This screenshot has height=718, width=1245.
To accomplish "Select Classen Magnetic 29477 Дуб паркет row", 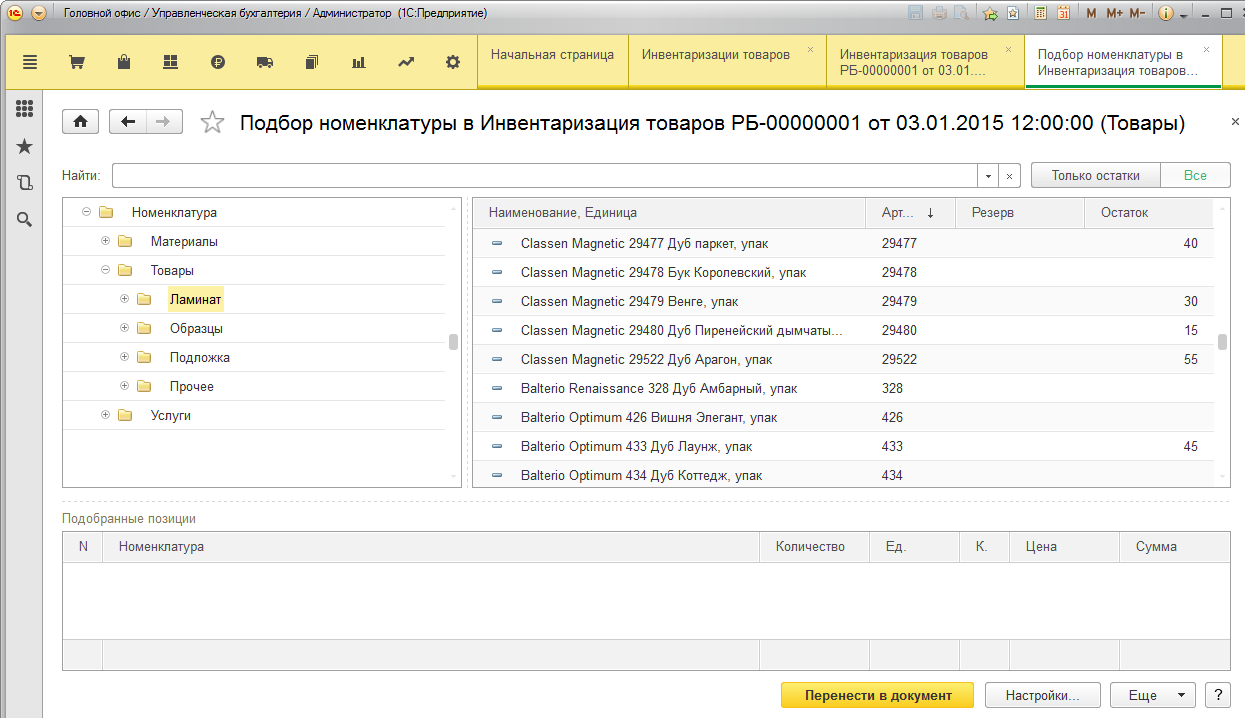I will pyautogui.click(x=842, y=243).
